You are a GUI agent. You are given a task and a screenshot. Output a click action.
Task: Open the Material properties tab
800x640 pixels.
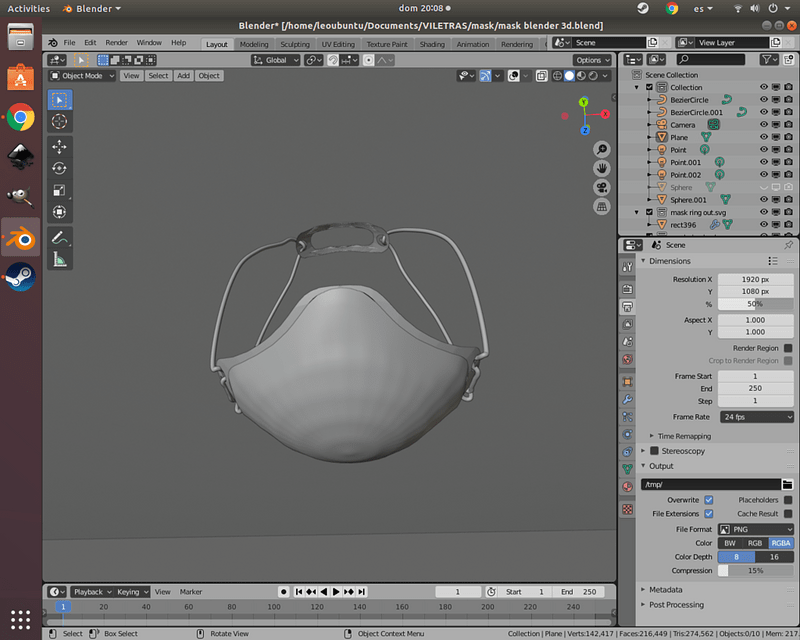(x=628, y=487)
